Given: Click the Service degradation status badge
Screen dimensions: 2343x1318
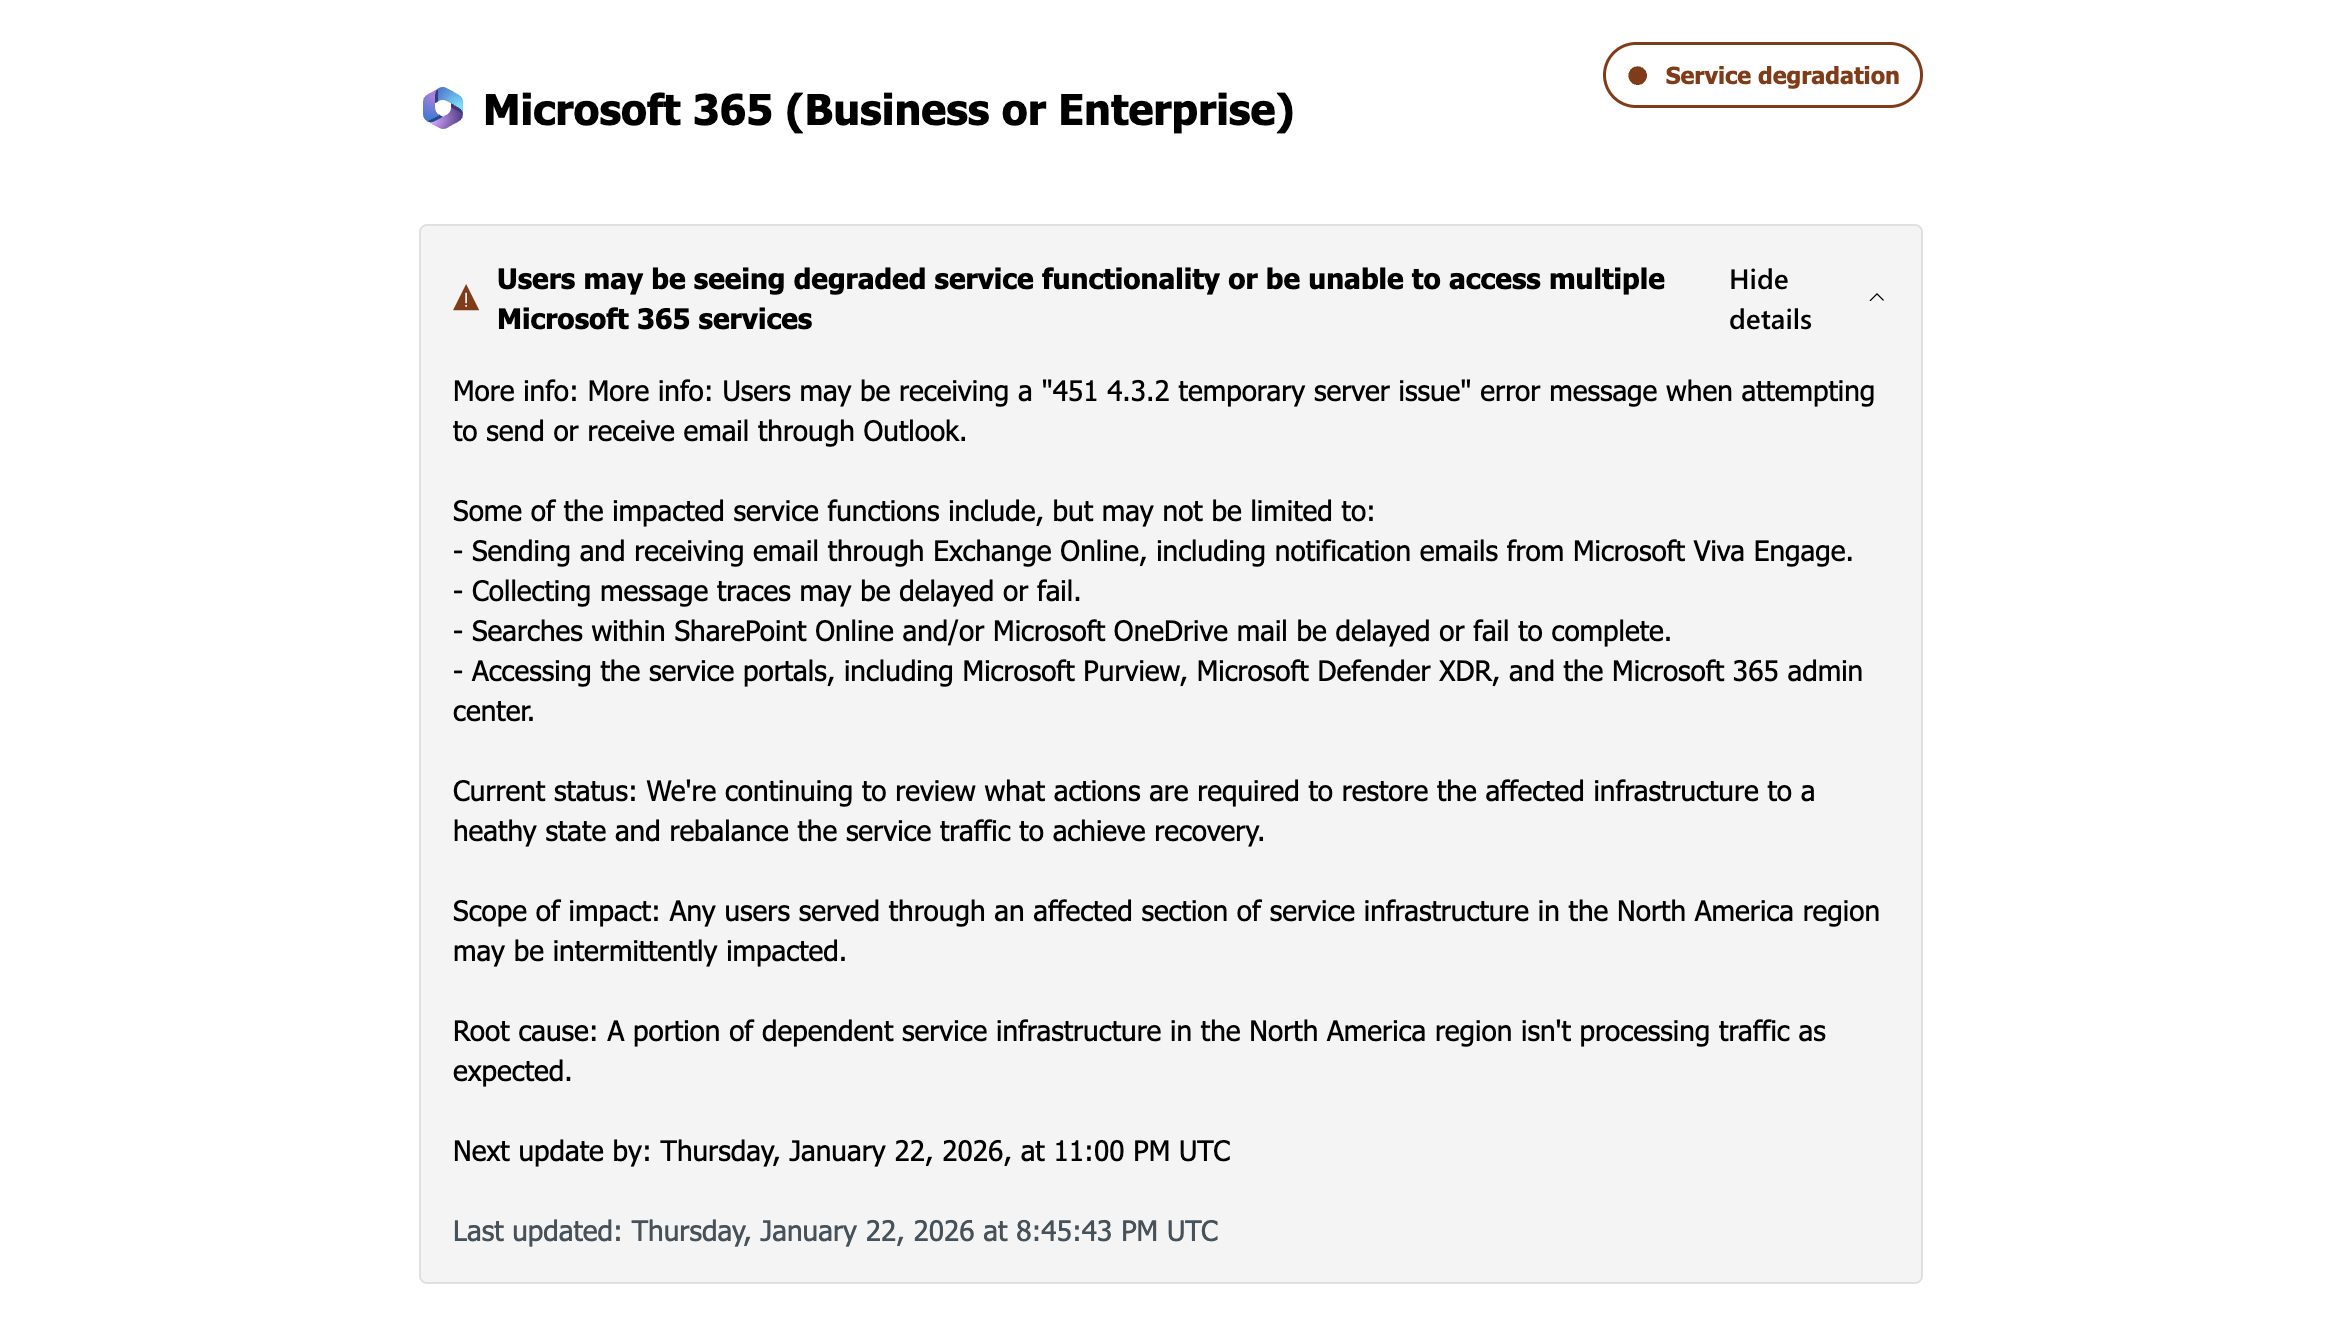Looking at the screenshot, I should [x=1762, y=74].
